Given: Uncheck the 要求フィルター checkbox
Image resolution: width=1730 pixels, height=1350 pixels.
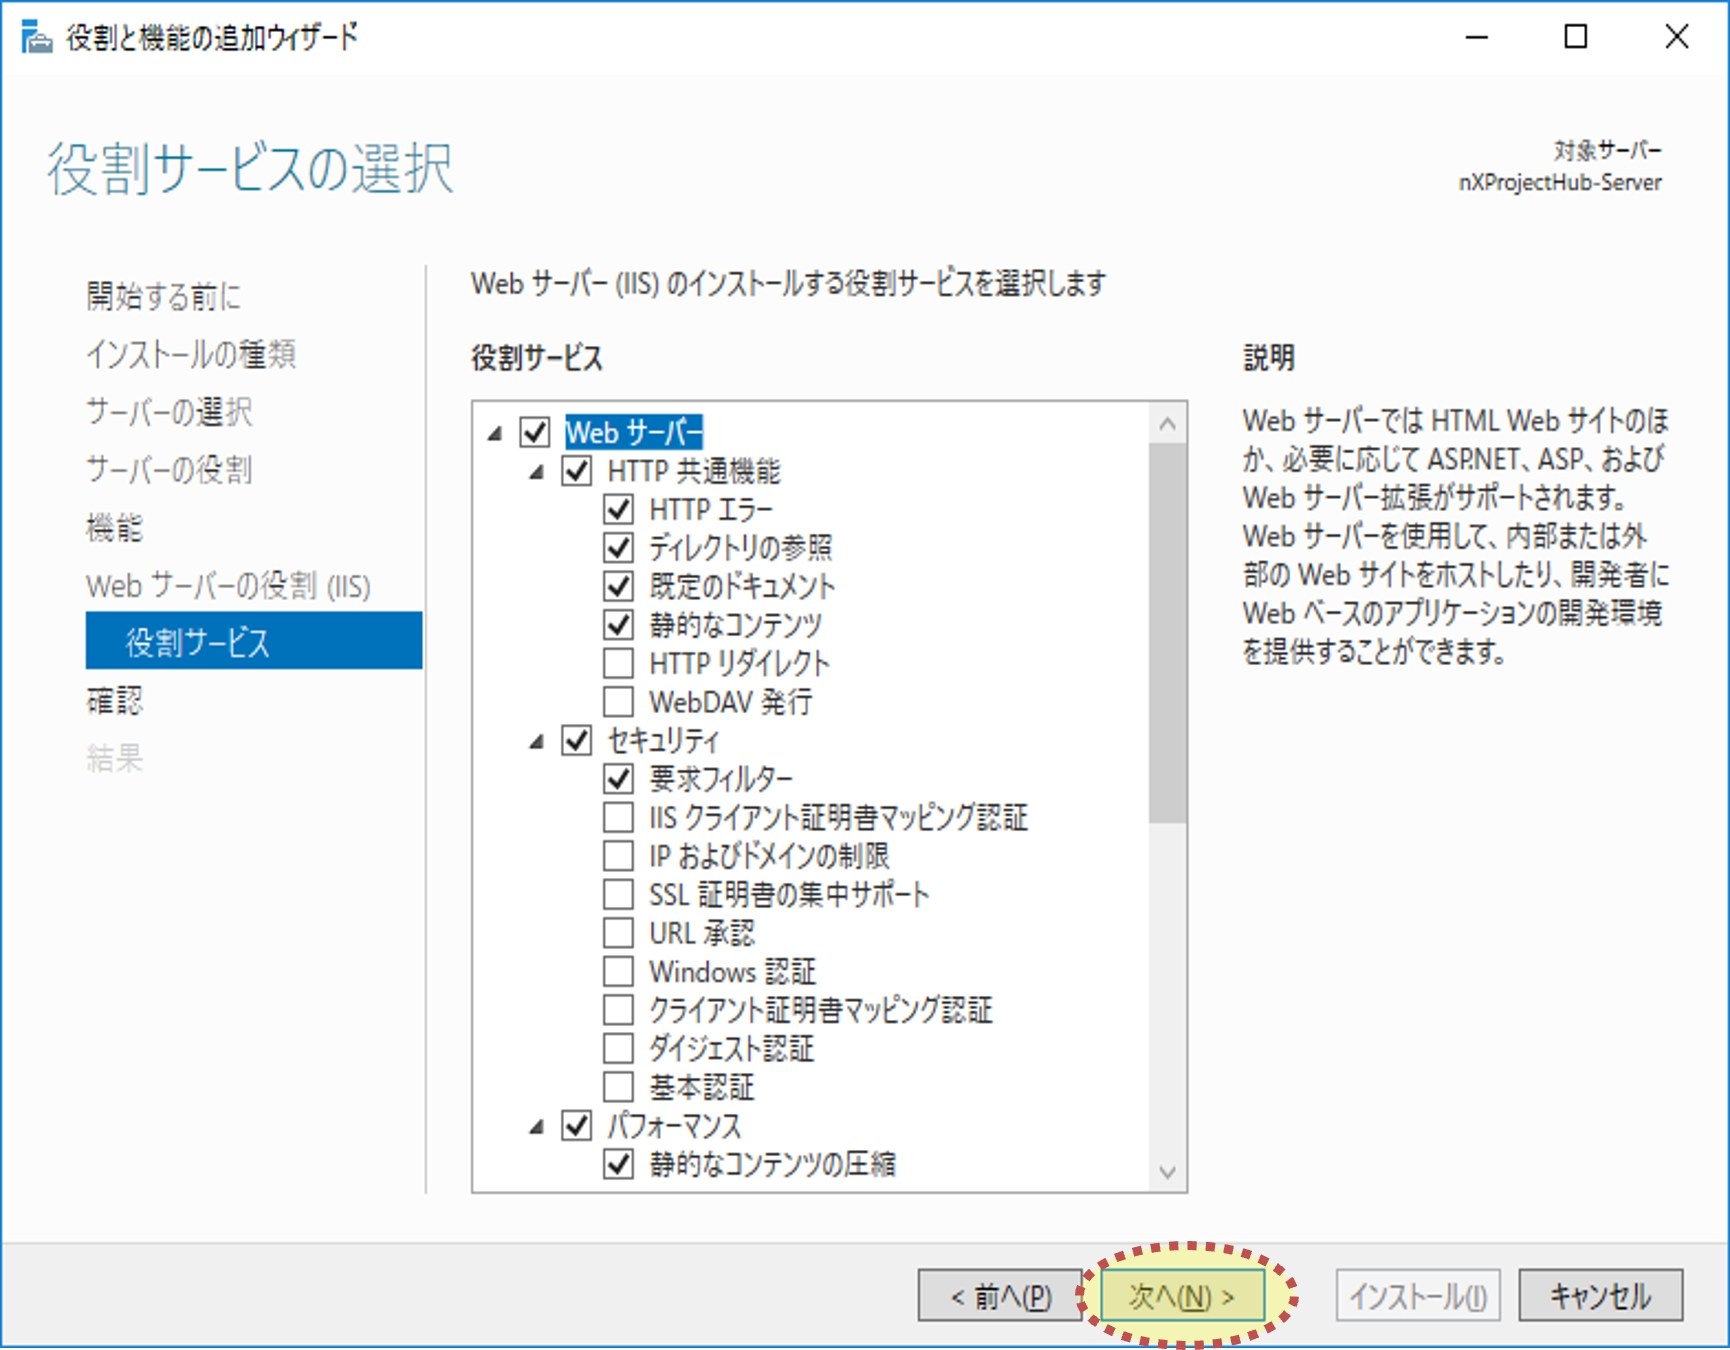Looking at the screenshot, I should tap(618, 778).
